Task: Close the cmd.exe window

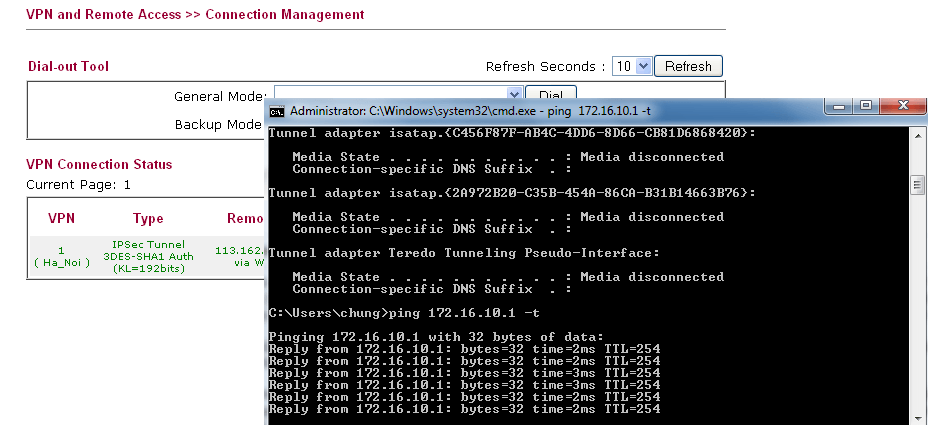Action: pos(903,106)
